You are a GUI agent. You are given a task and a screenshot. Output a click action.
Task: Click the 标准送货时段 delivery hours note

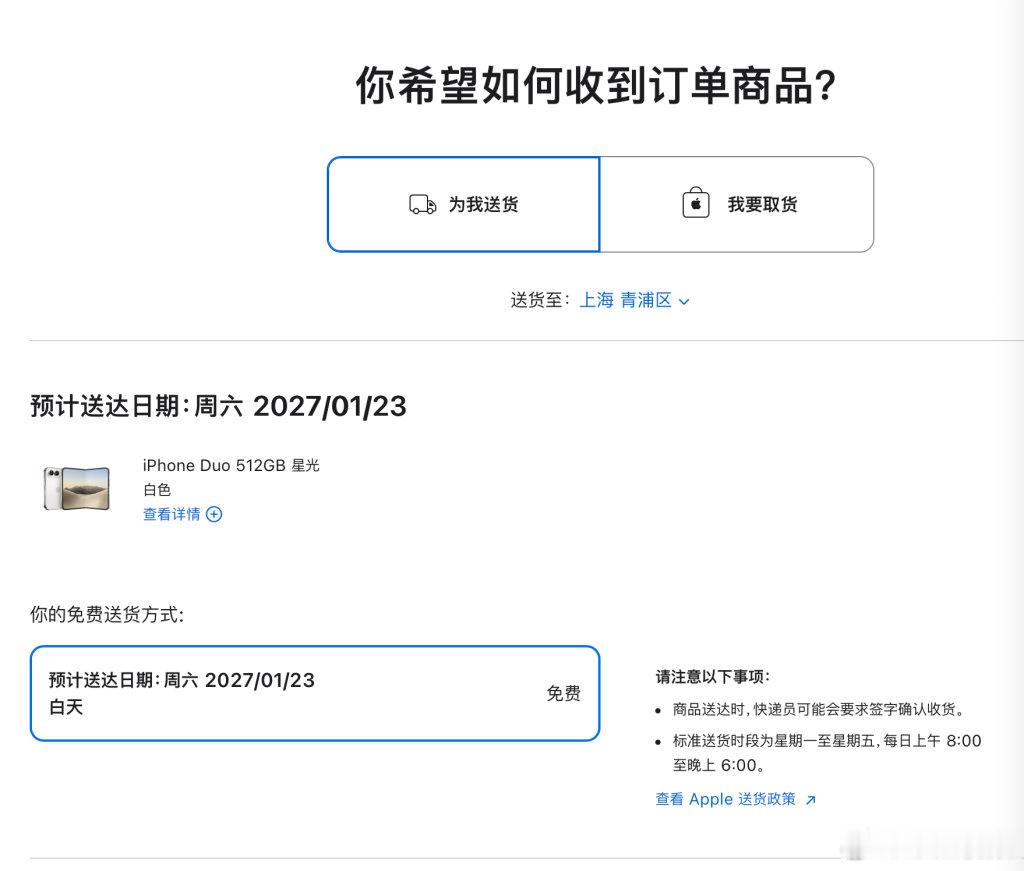(x=827, y=753)
